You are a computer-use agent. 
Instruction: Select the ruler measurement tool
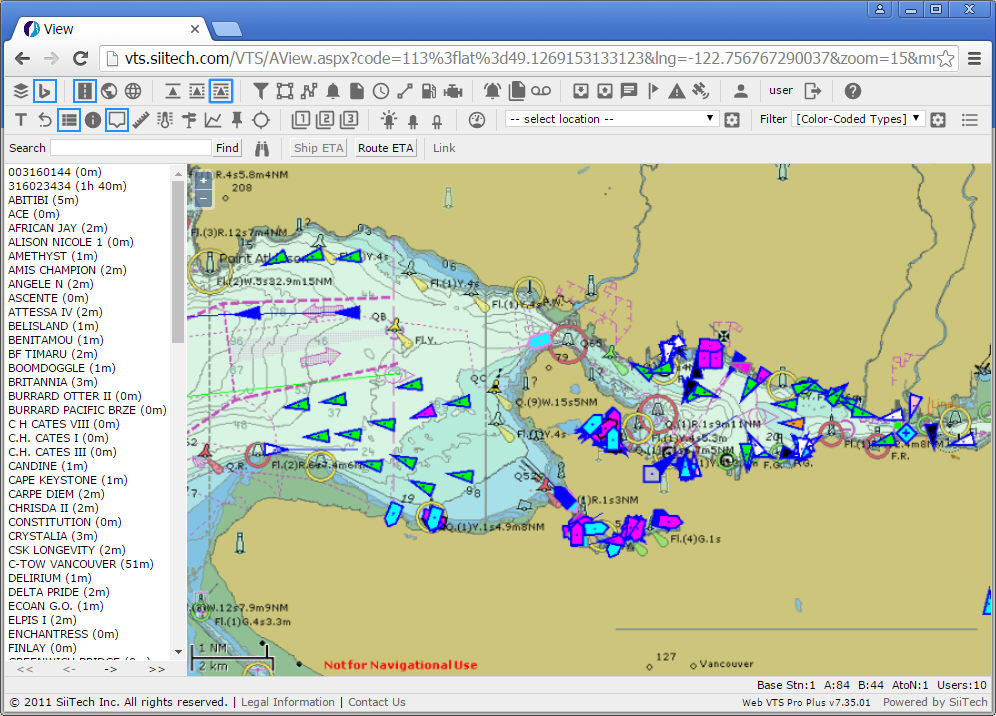pyautogui.click(x=141, y=120)
